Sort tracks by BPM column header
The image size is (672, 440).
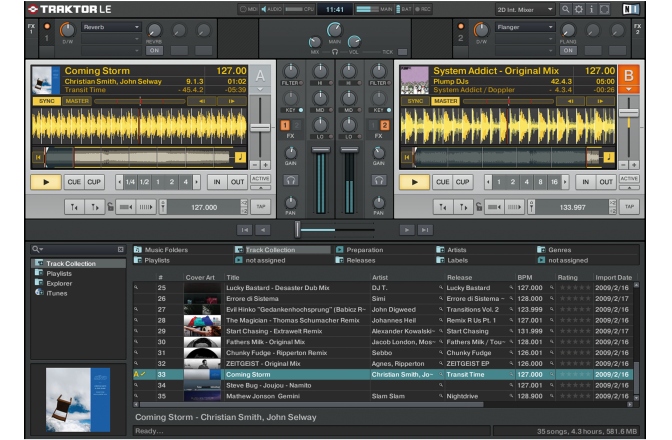(525, 277)
